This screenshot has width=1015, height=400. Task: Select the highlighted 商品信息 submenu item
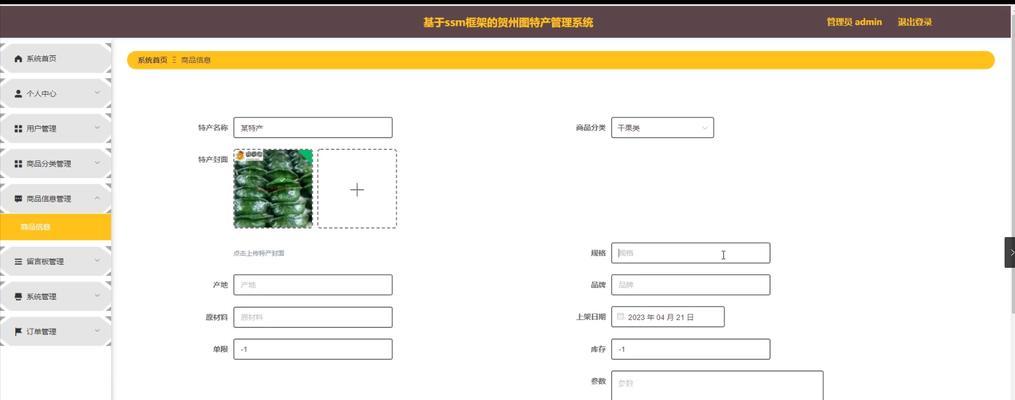click(56, 227)
